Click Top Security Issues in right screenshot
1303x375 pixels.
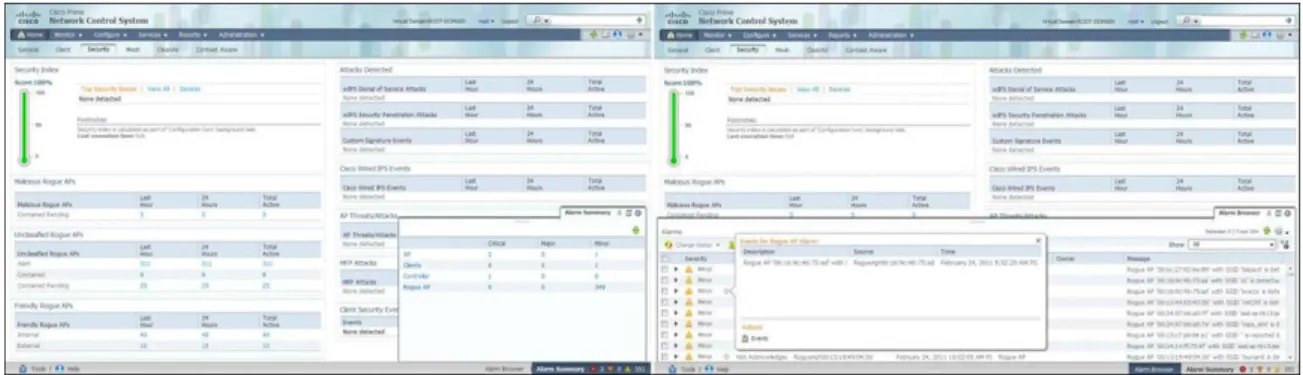pos(759,89)
